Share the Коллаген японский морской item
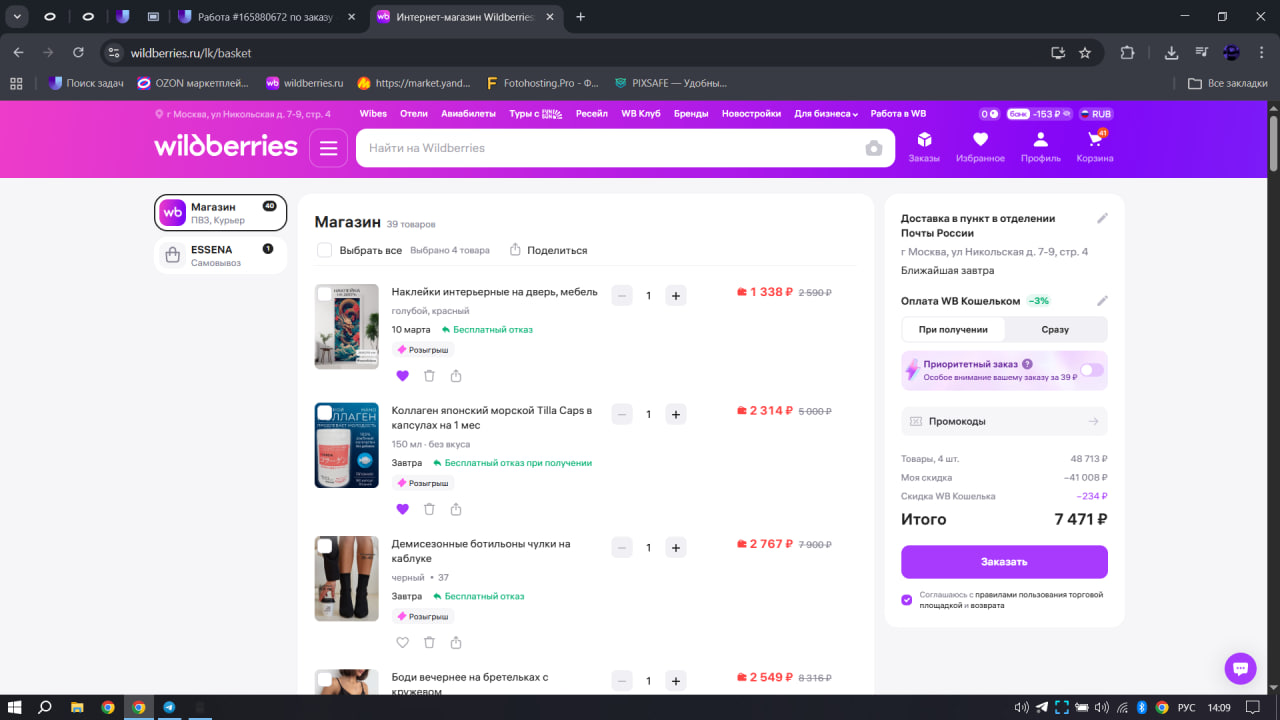 tap(456, 509)
